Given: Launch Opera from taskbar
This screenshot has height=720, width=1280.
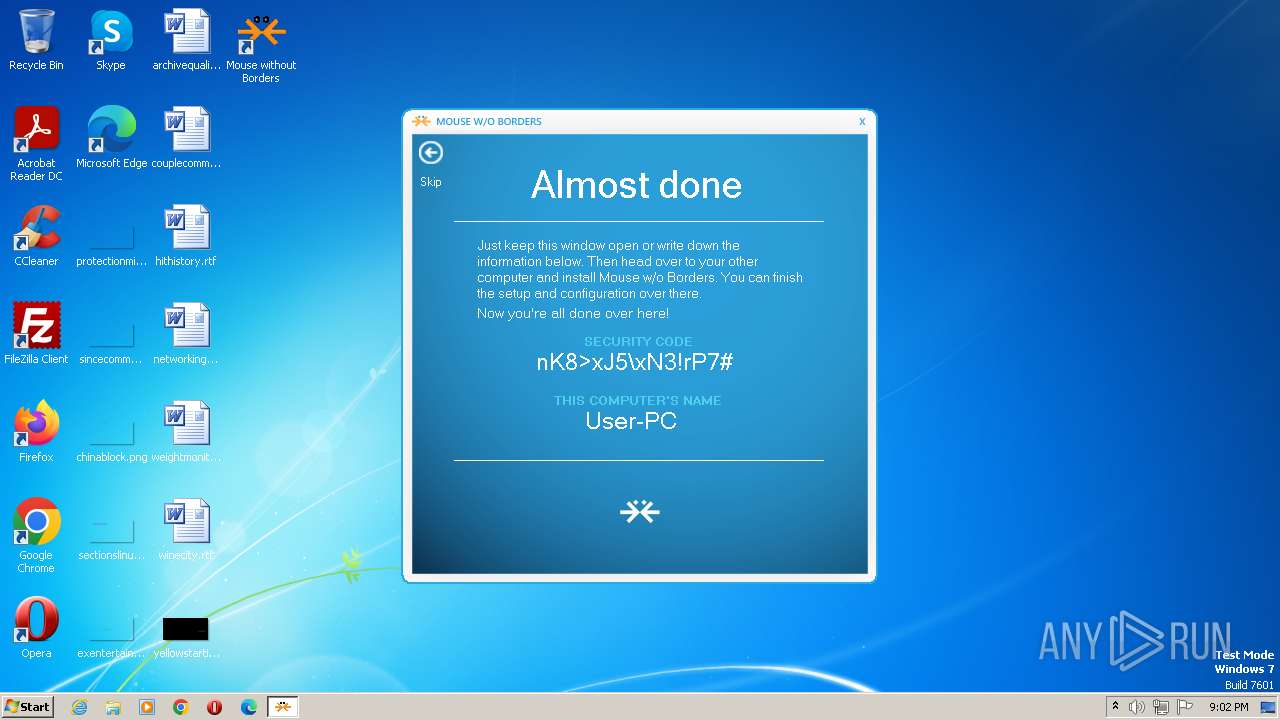Looking at the screenshot, I should 215,707.
